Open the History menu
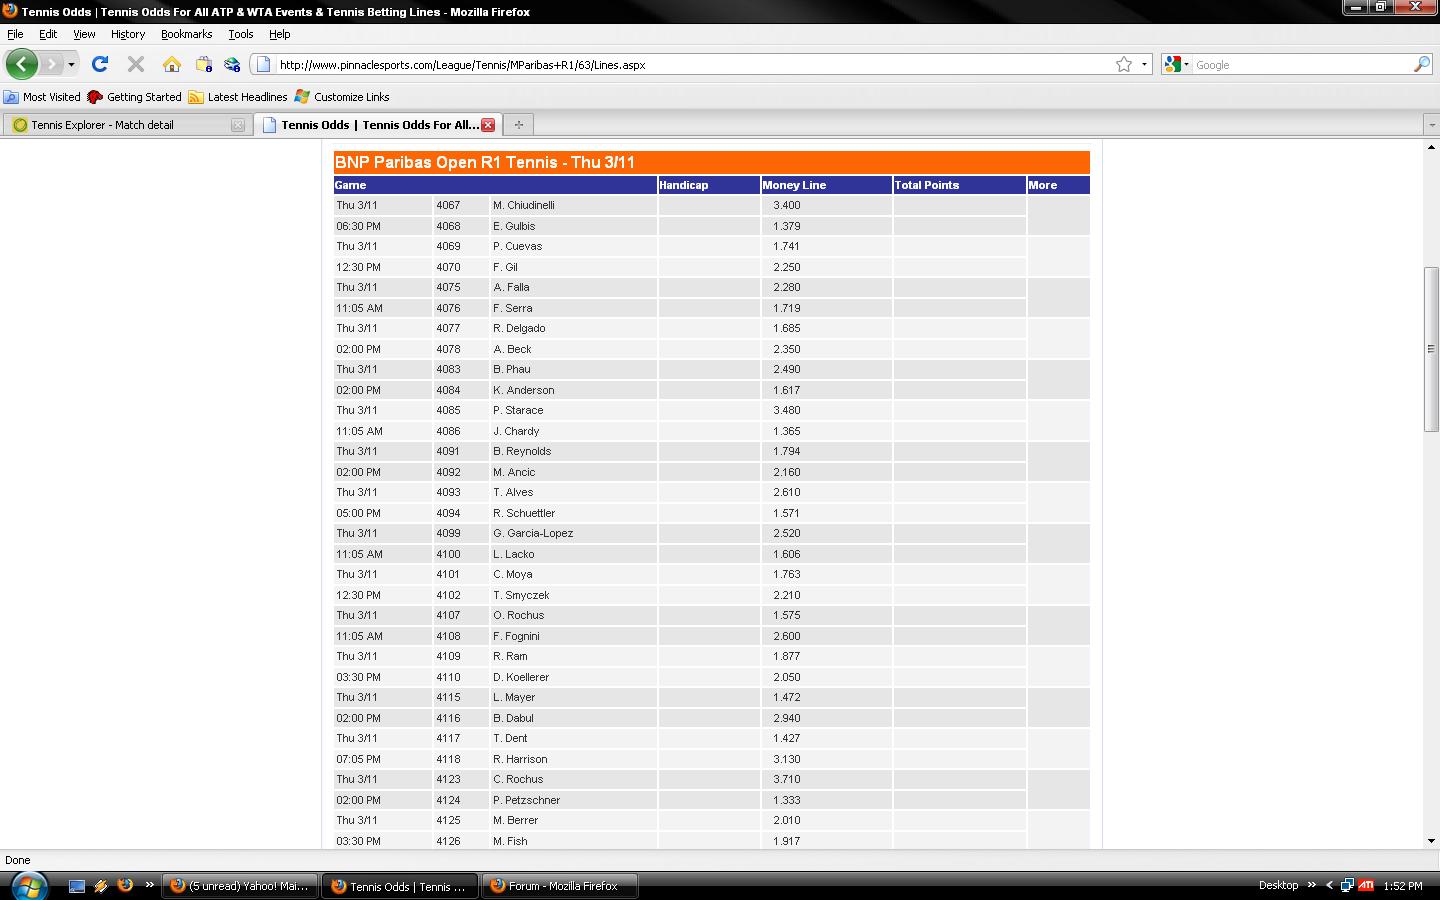This screenshot has width=1440, height=900. [128, 34]
